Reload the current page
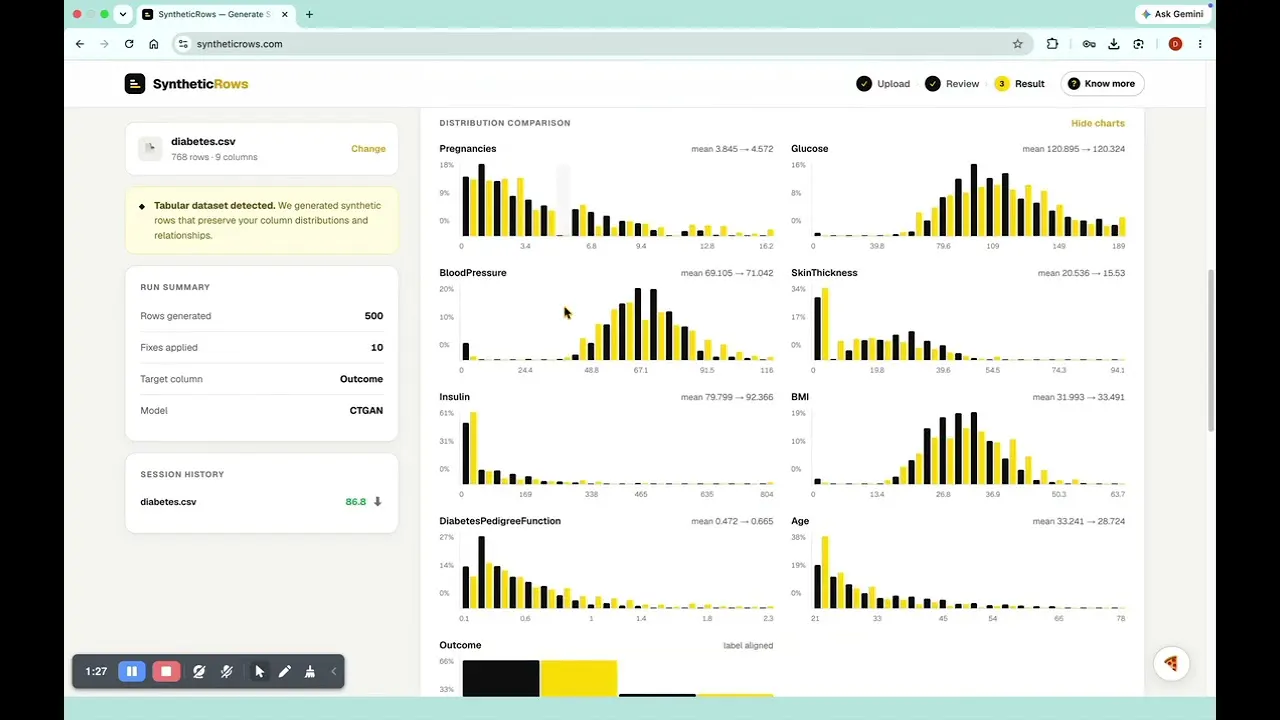 (x=129, y=44)
